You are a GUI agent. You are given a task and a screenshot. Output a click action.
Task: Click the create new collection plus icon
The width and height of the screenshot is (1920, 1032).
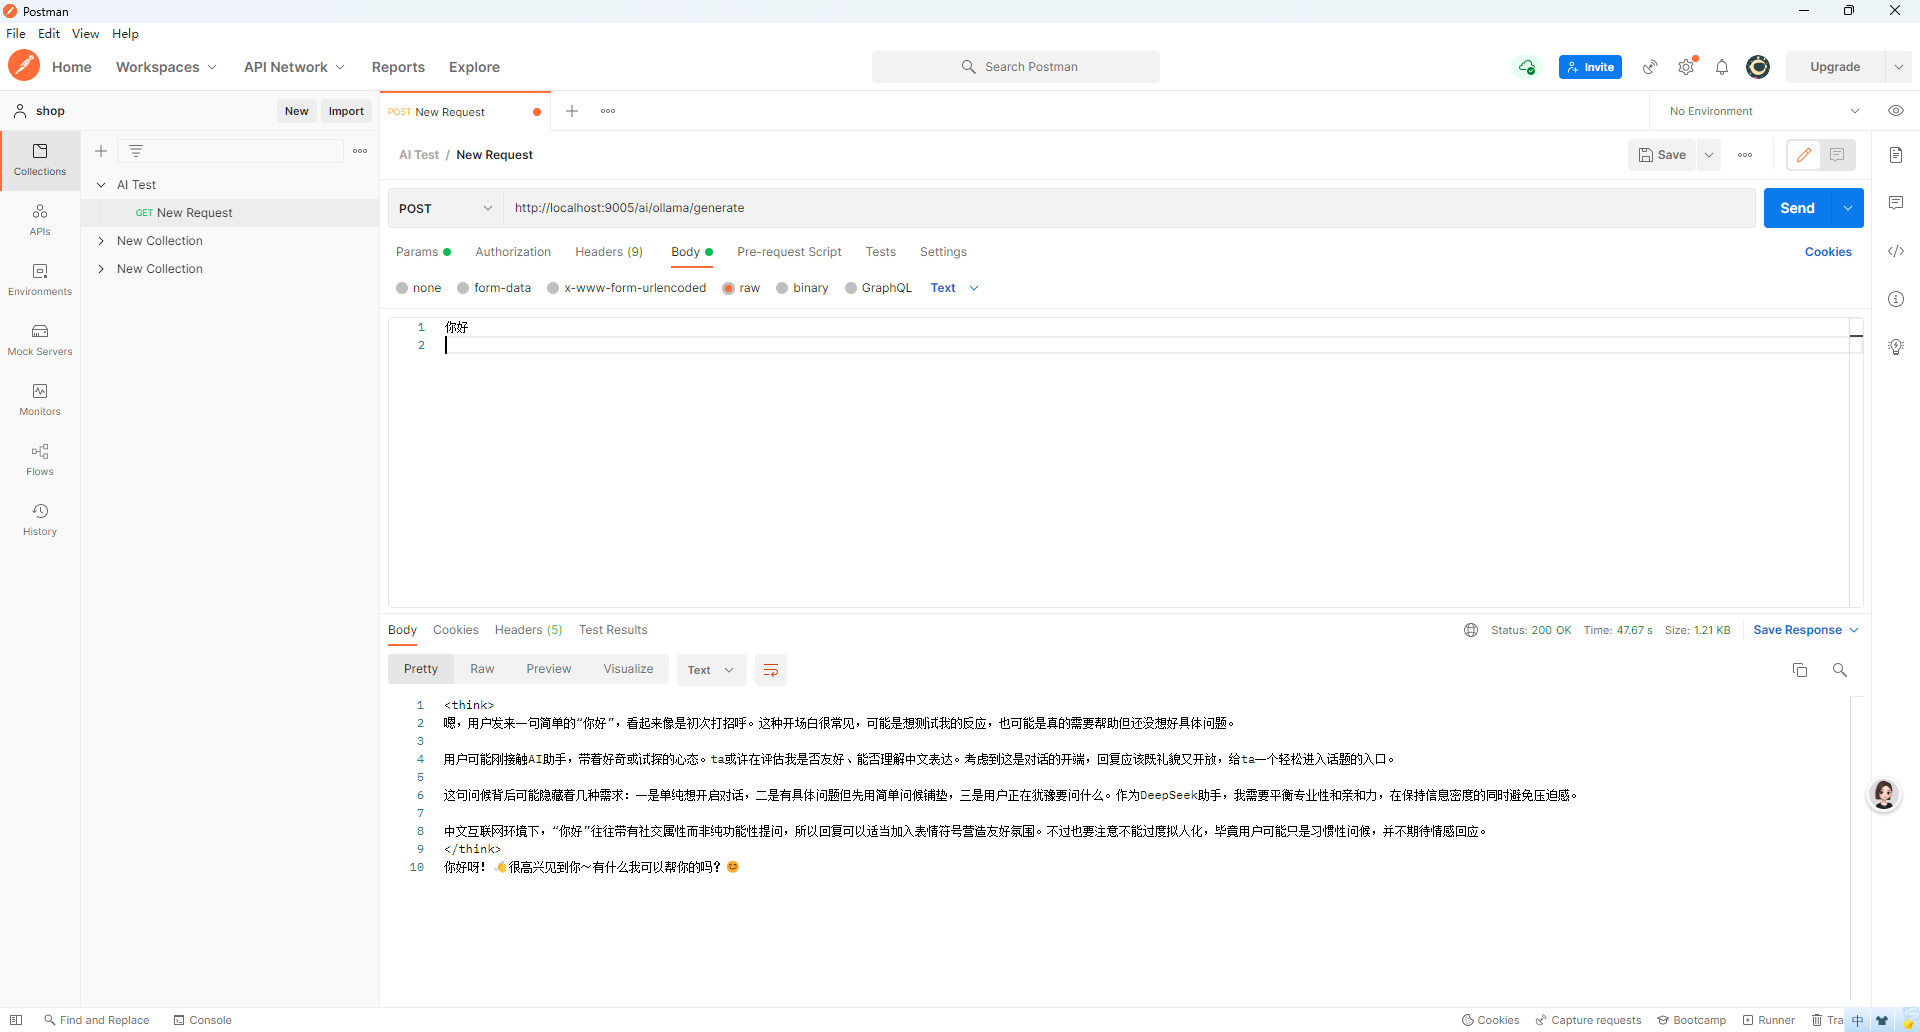101,151
